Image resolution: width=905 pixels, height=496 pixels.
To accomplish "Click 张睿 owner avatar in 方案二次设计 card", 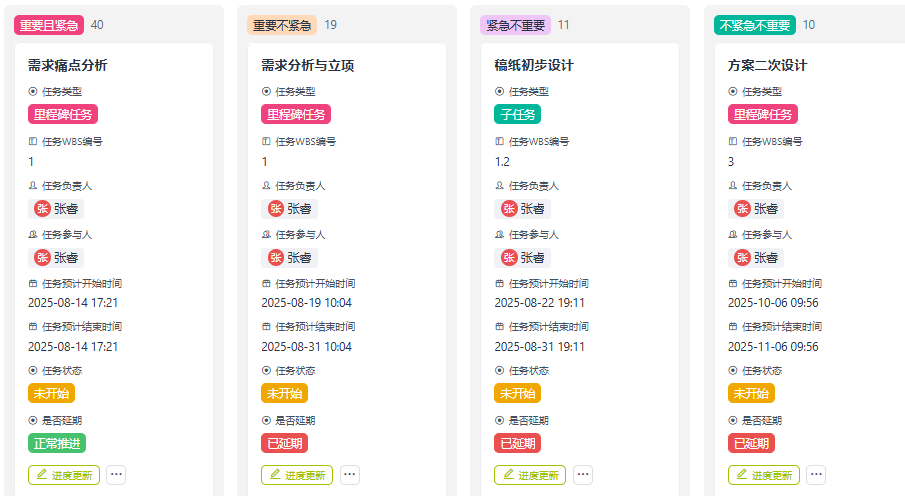I will 742,208.
